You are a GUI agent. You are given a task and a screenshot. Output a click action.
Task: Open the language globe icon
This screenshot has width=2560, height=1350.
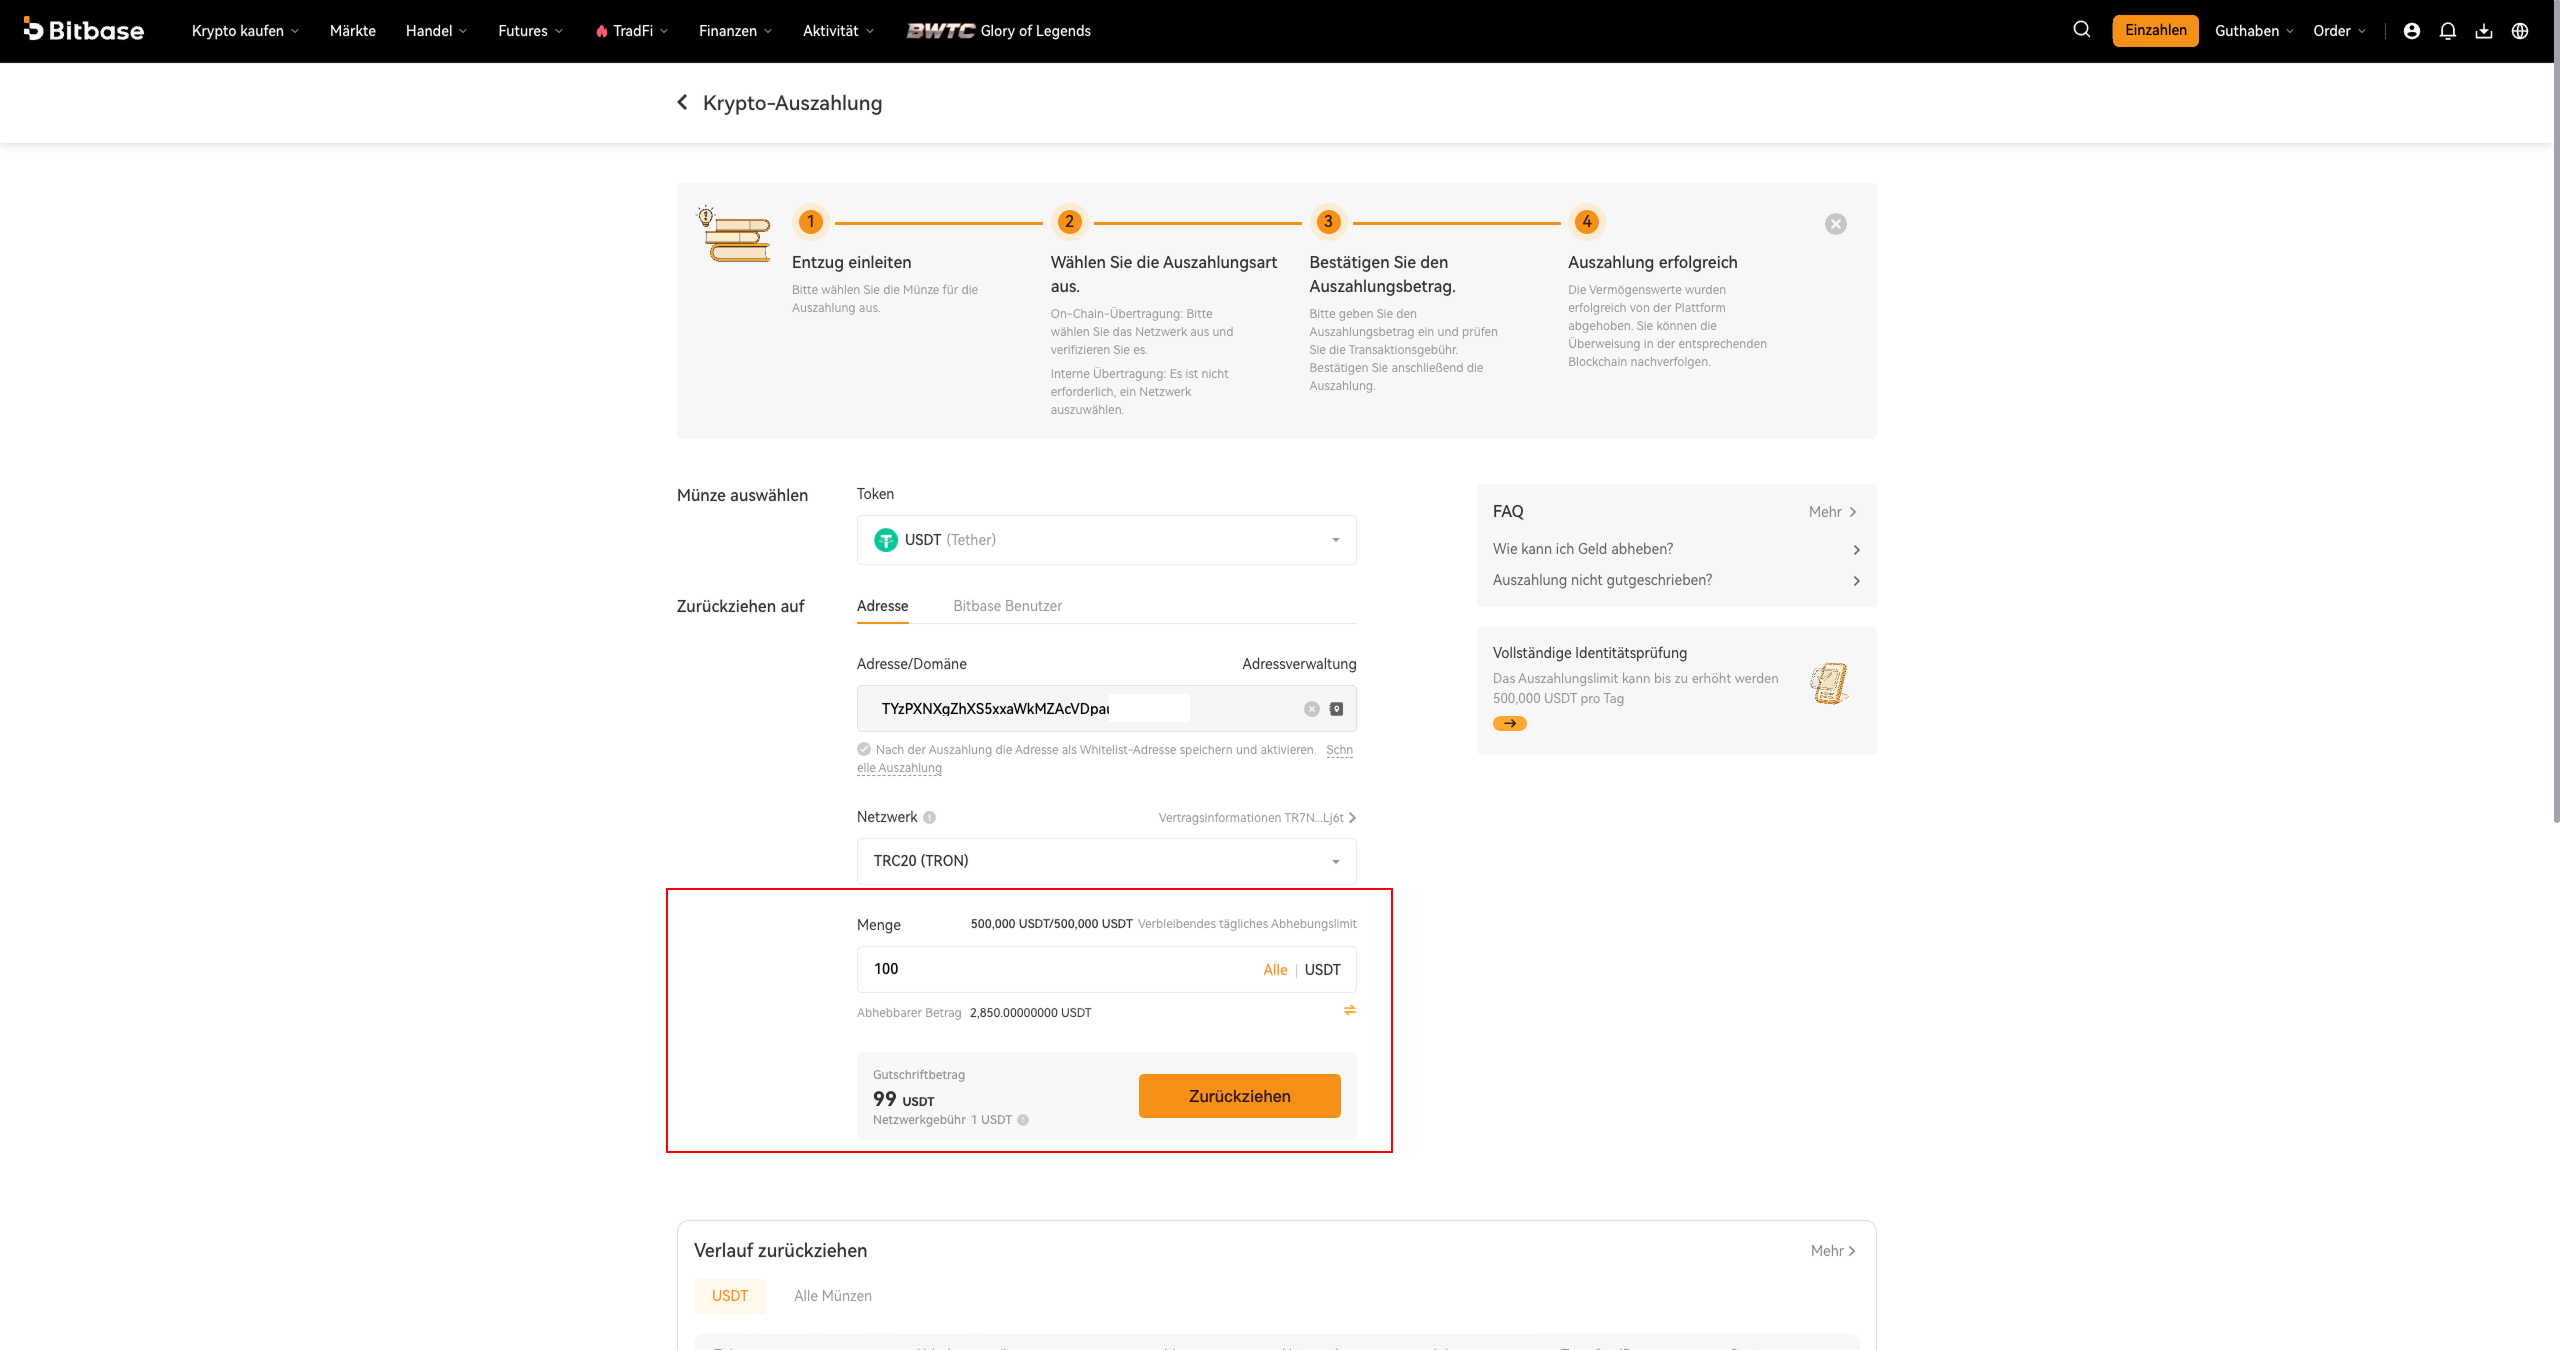pyautogui.click(x=2520, y=31)
